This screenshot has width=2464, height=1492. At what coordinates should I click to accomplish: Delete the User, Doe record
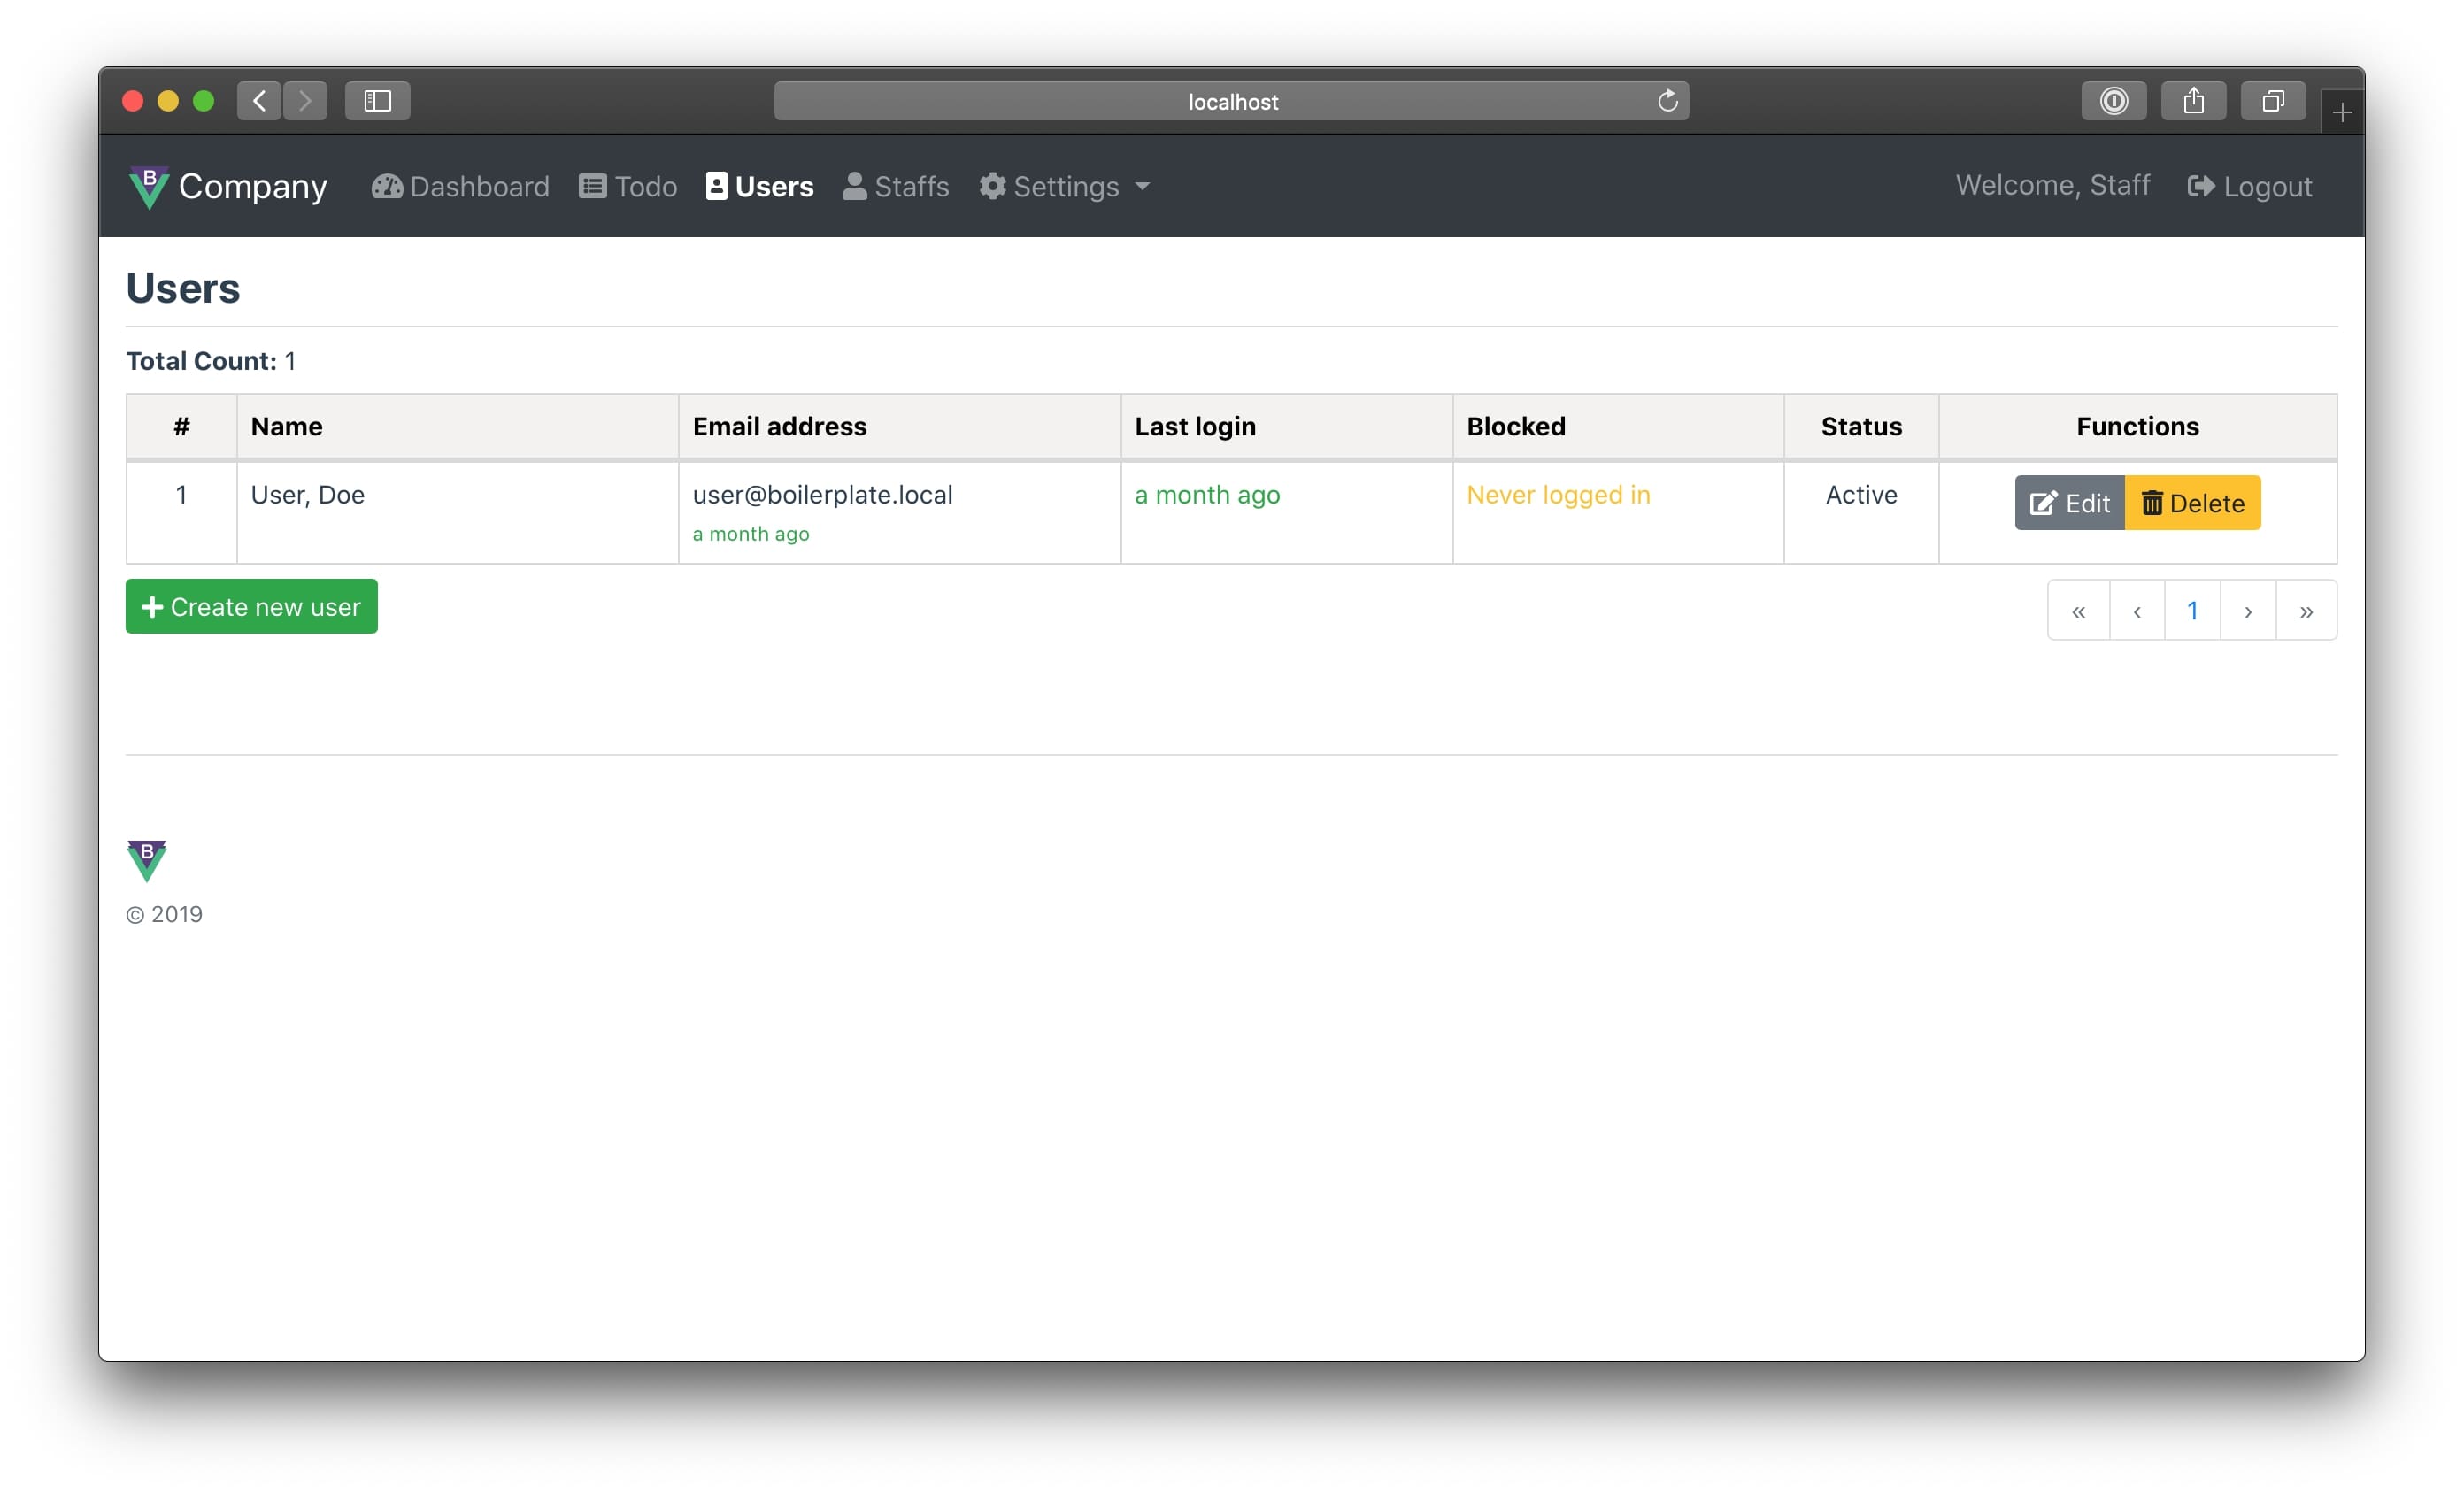[2192, 503]
